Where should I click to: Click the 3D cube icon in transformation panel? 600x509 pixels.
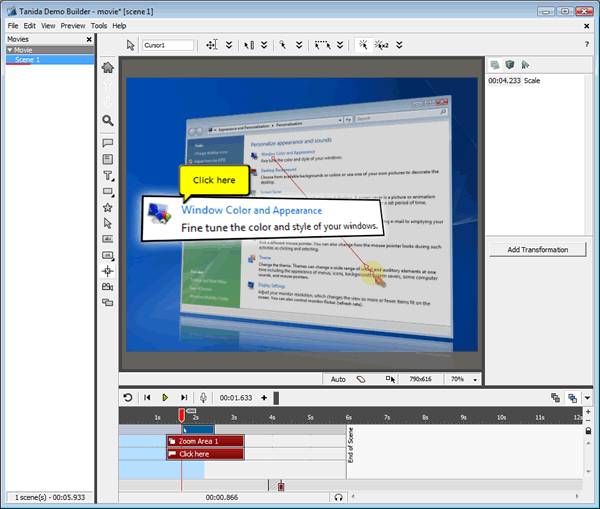510,65
